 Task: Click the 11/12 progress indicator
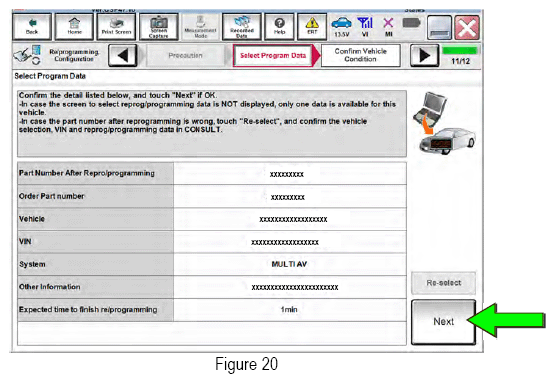[460, 57]
